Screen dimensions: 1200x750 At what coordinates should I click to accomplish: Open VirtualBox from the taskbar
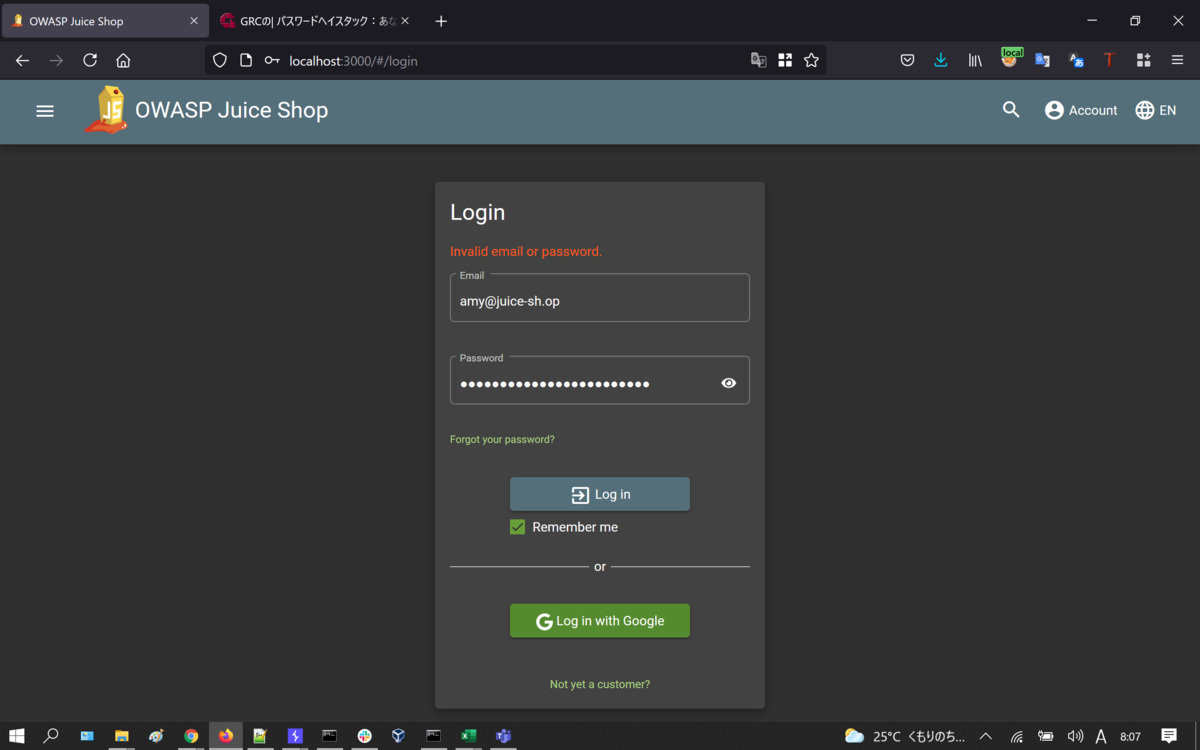398,736
